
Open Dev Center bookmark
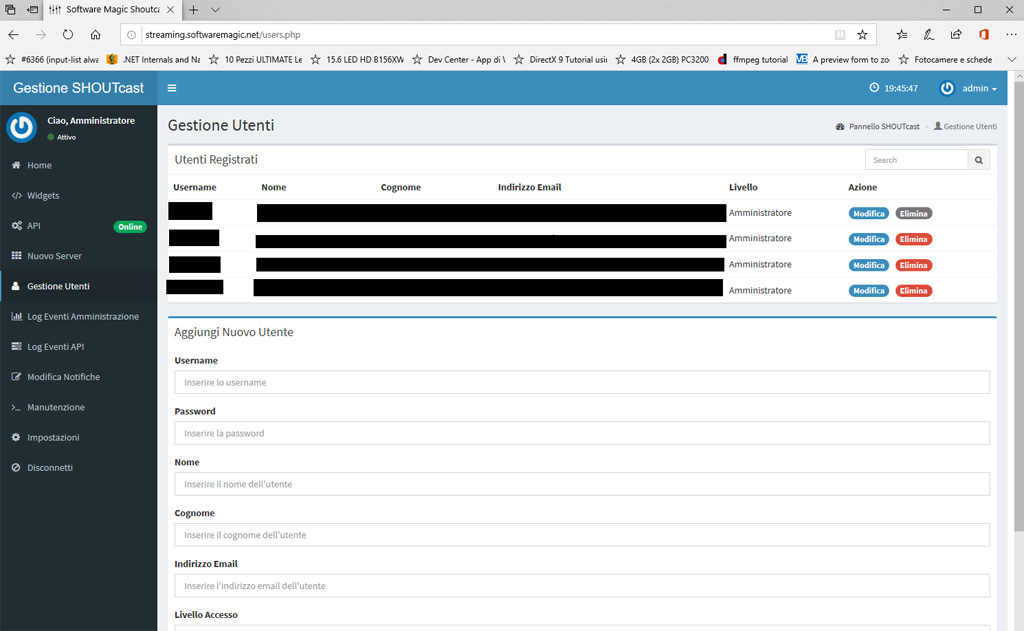coord(459,59)
